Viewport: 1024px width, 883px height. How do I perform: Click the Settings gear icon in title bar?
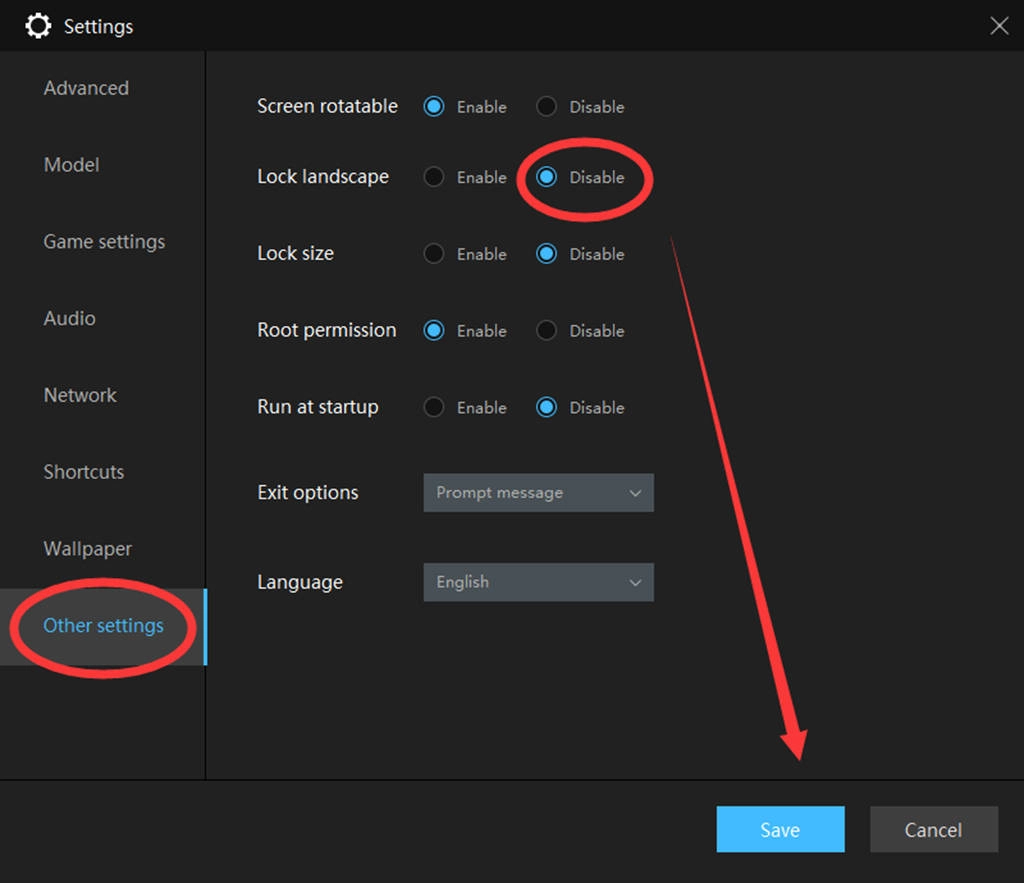38,26
